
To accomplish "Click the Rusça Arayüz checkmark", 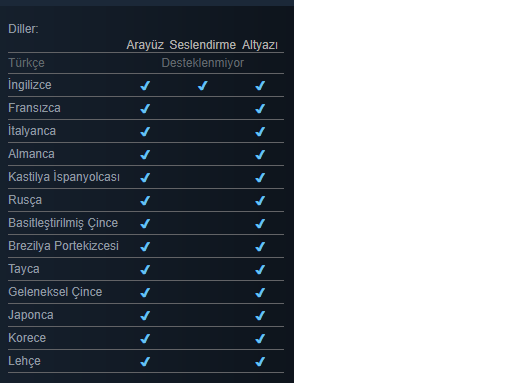I will tap(145, 200).
